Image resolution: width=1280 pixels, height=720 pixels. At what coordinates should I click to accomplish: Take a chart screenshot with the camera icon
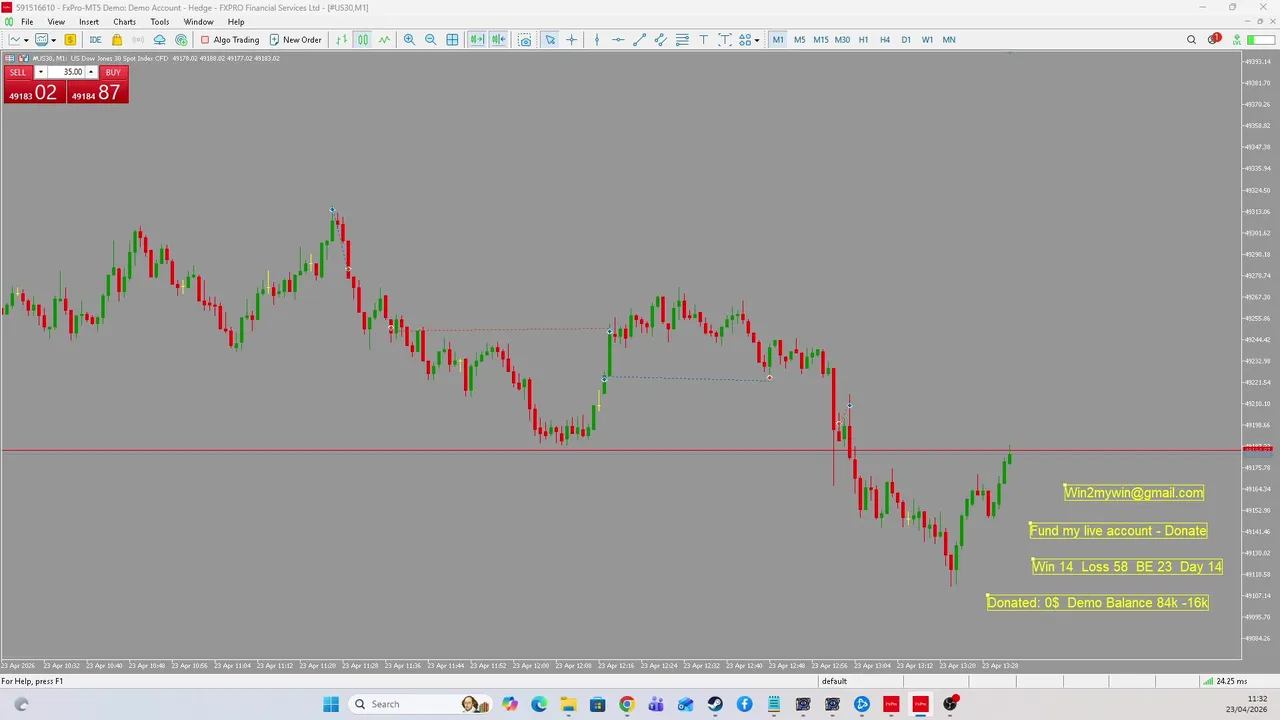tap(524, 40)
